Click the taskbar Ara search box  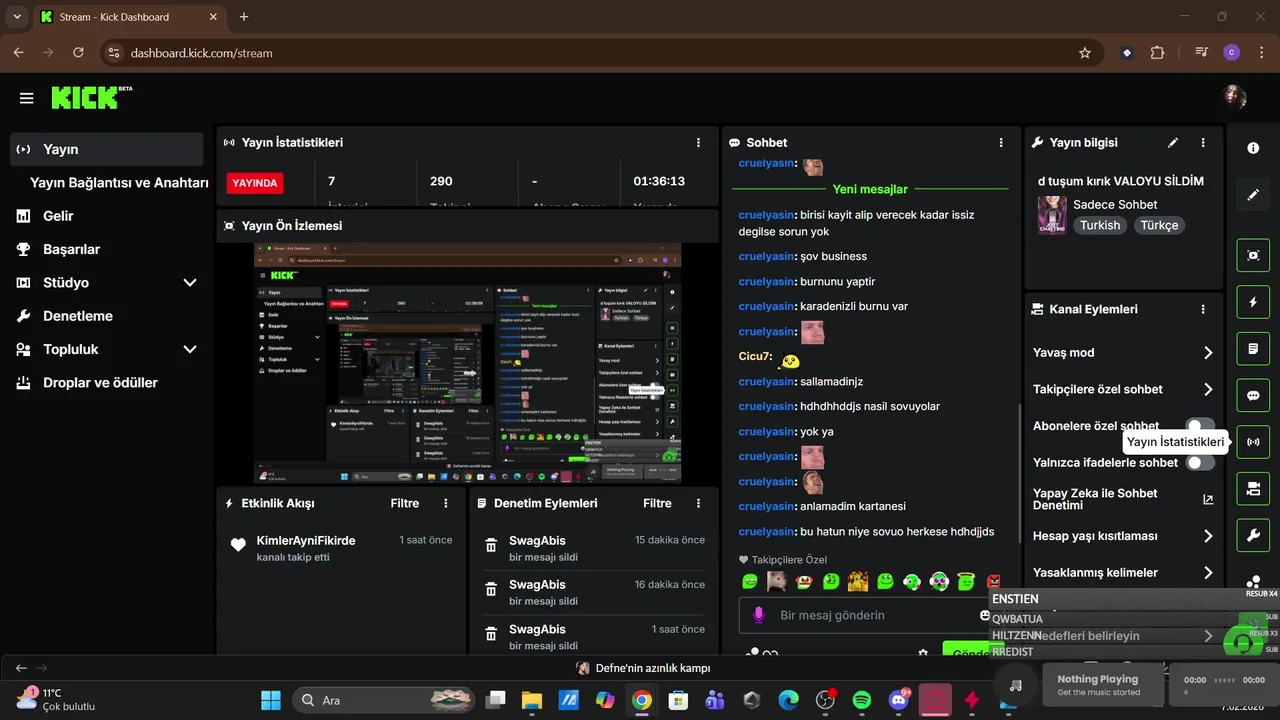point(384,700)
